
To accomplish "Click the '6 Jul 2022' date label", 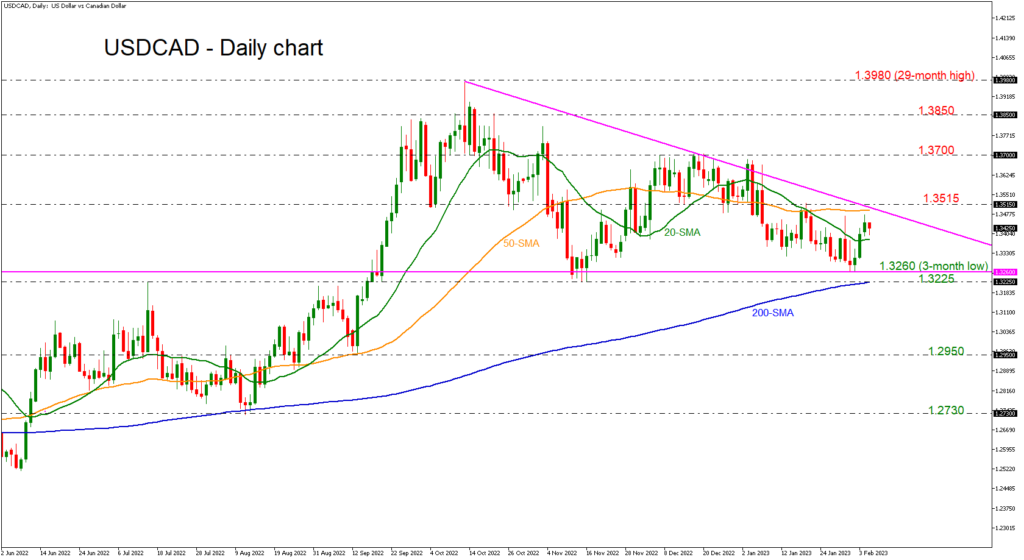I will pyautogui.click(x=131, y=553).
